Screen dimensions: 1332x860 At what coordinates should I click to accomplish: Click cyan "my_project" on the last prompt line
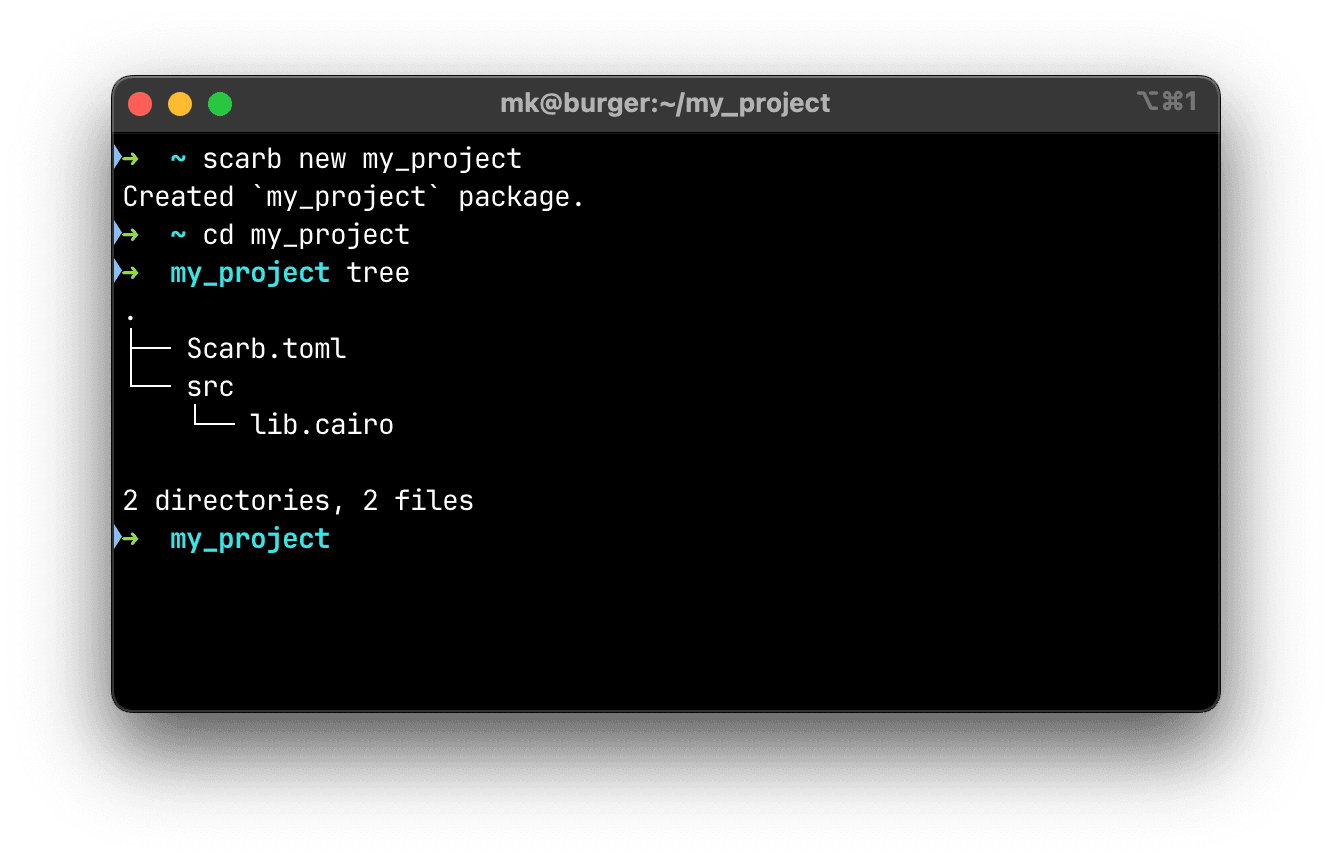[x=250, y=539]
